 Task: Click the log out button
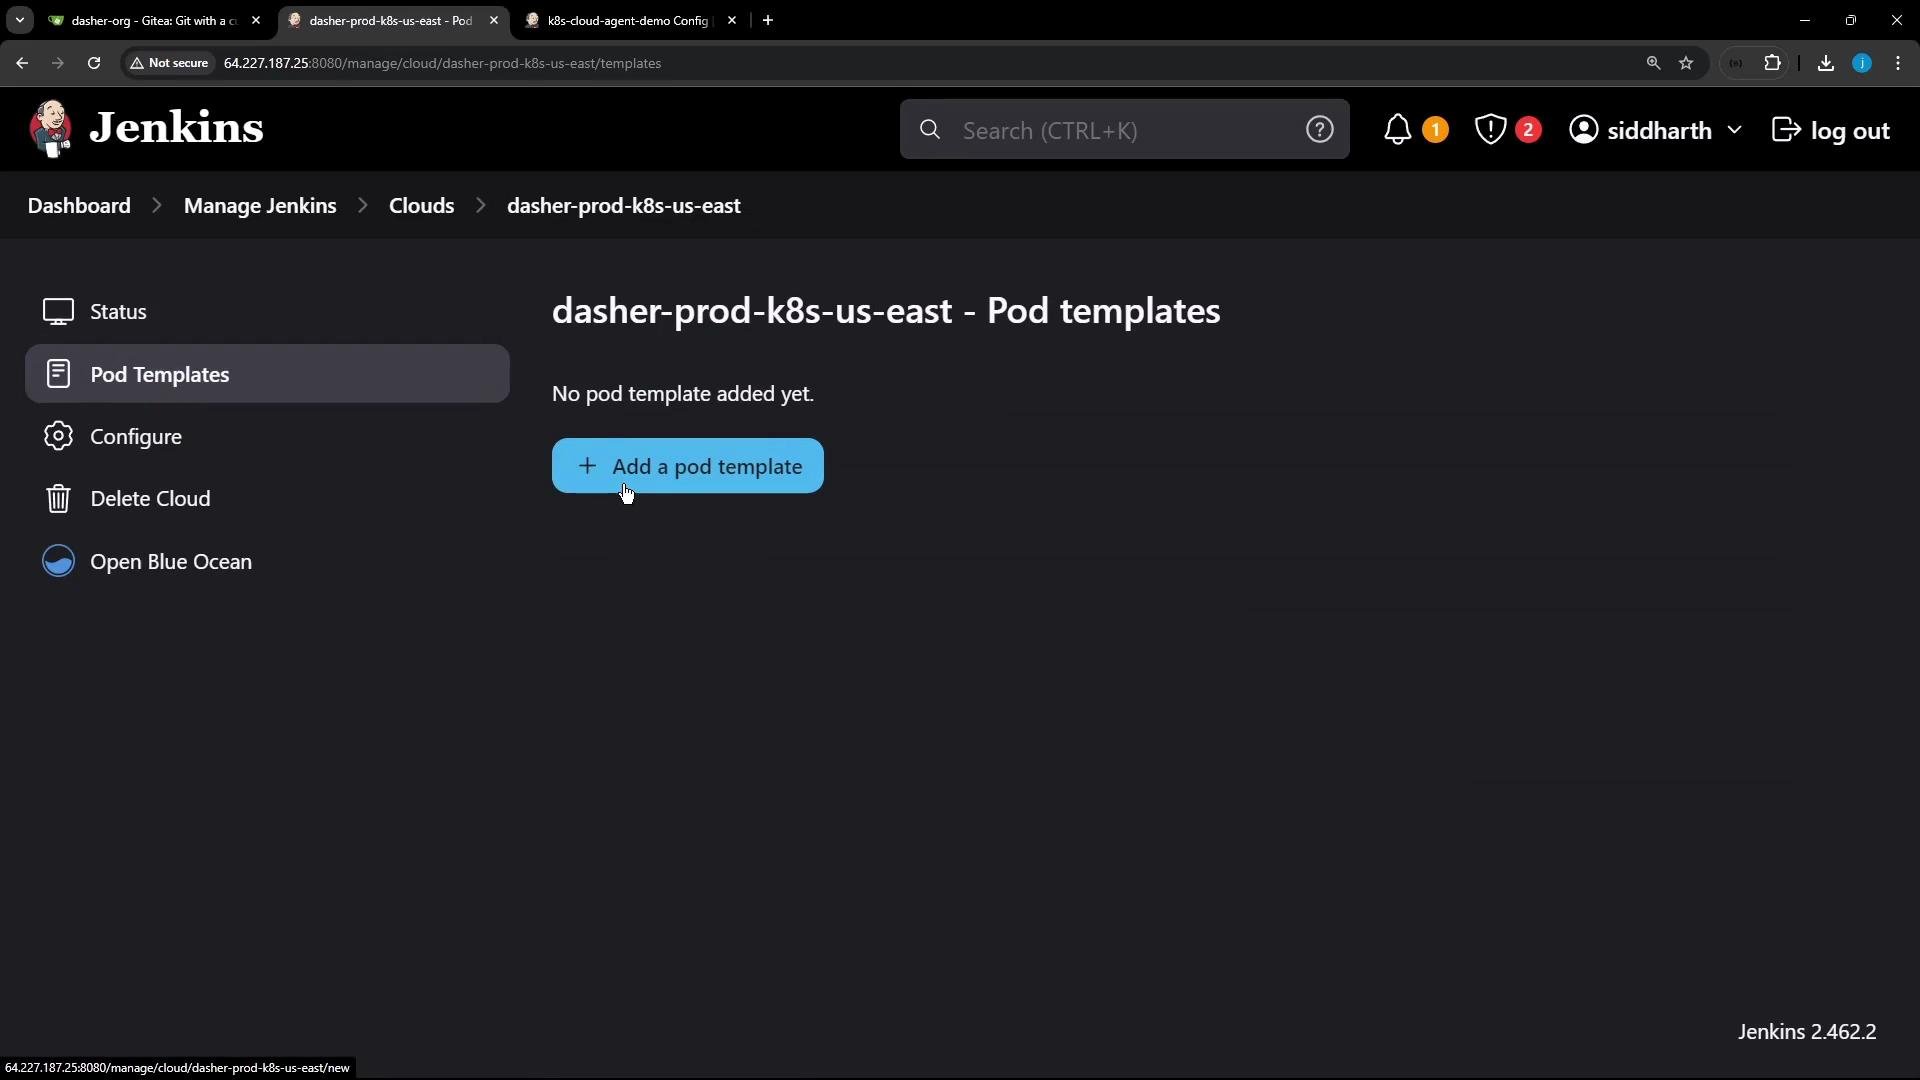pos(1830,130)
